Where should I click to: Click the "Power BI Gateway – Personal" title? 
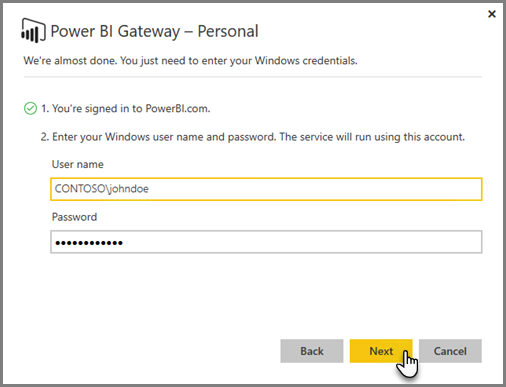click(x=154, y=31)
